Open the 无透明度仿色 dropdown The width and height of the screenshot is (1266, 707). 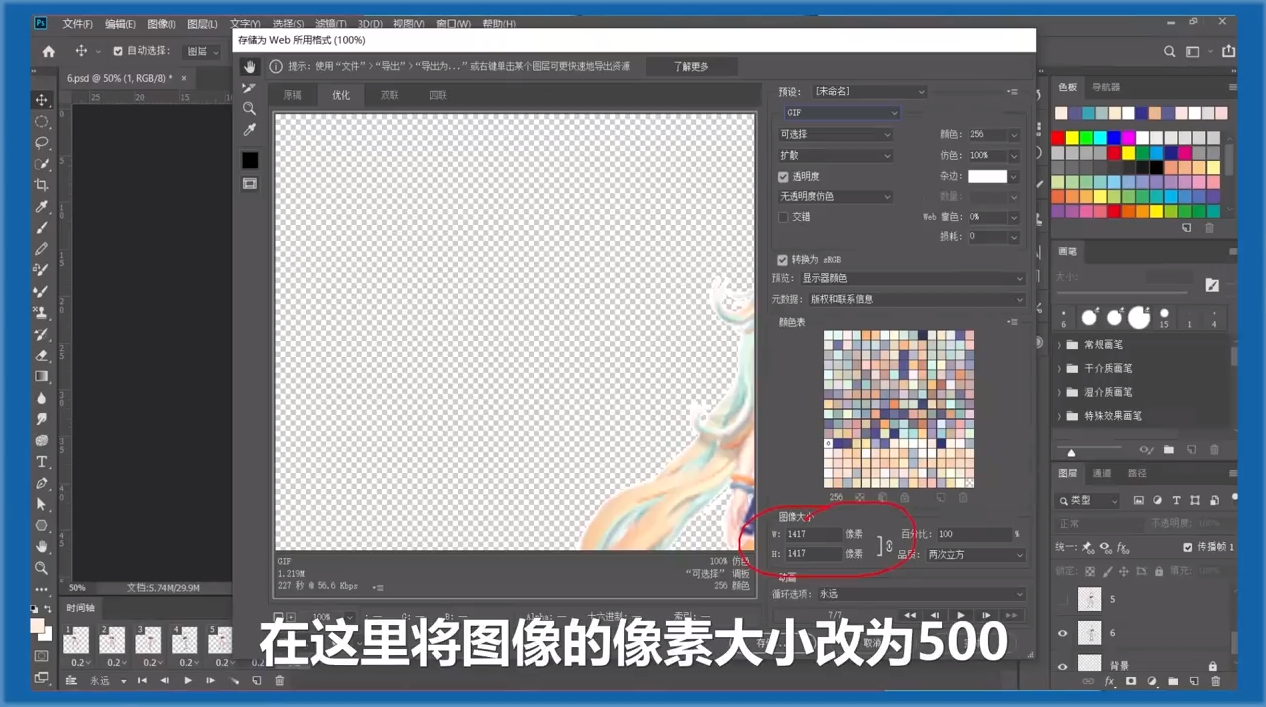click(835, 197)
